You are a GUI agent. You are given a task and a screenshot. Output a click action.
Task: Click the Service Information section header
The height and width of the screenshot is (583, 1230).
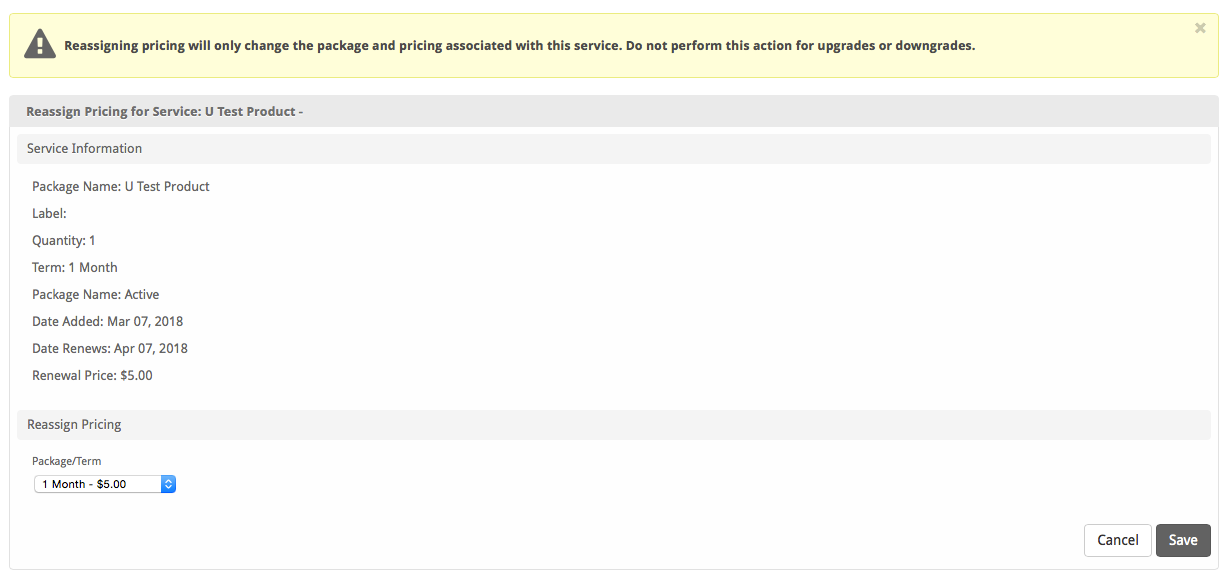pyautogui.click(x=84, y=148)
